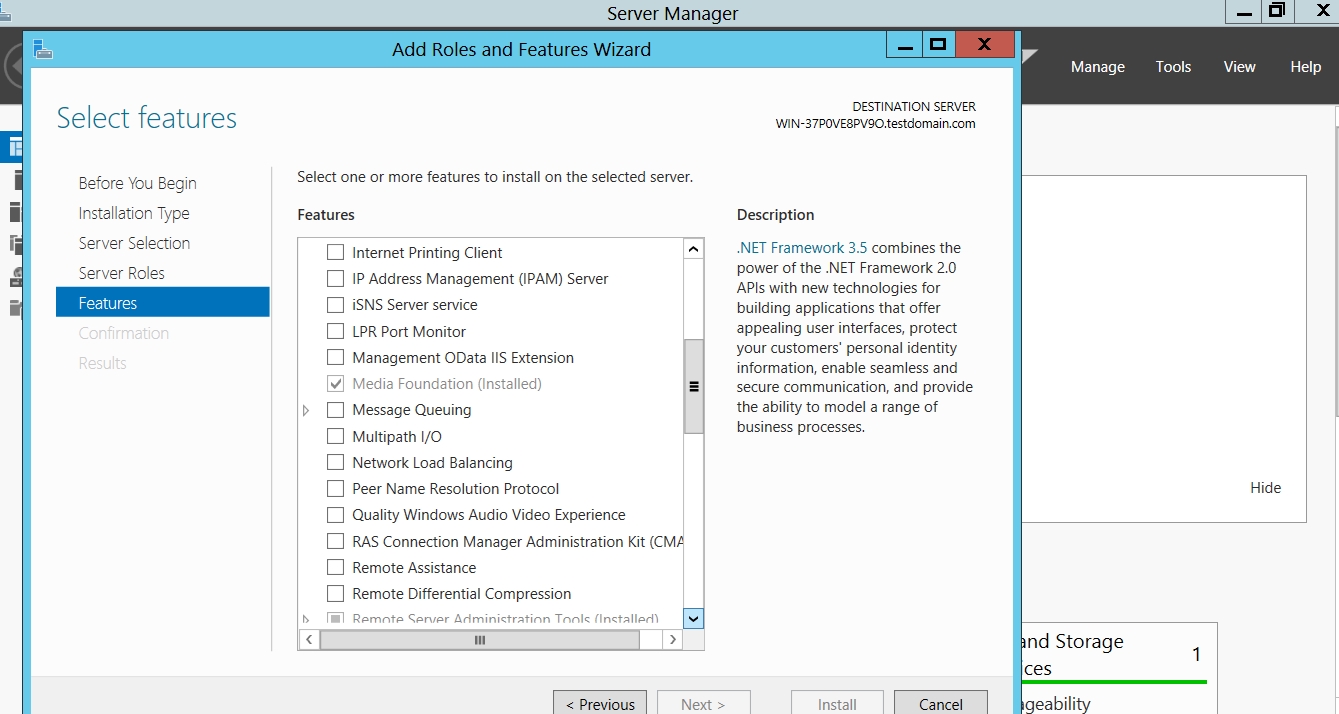Image resolution: width=1339 pixels, height=714 pixels.
Task: Restore down the Server Manager window
Action: 1276,12
